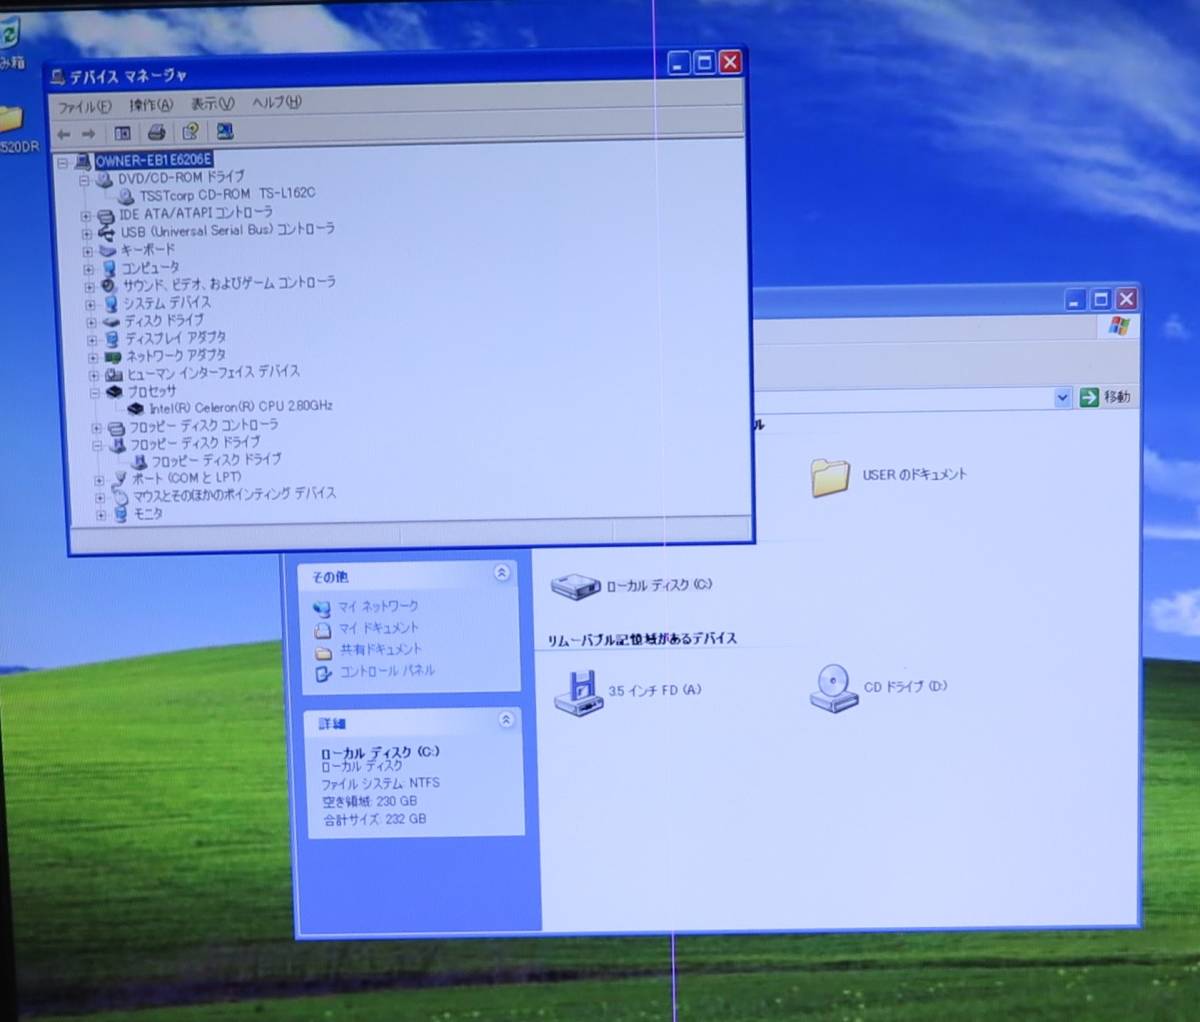Select the USER のドキュメント folder icon
1200x1022 pixels.
[830, 477]
